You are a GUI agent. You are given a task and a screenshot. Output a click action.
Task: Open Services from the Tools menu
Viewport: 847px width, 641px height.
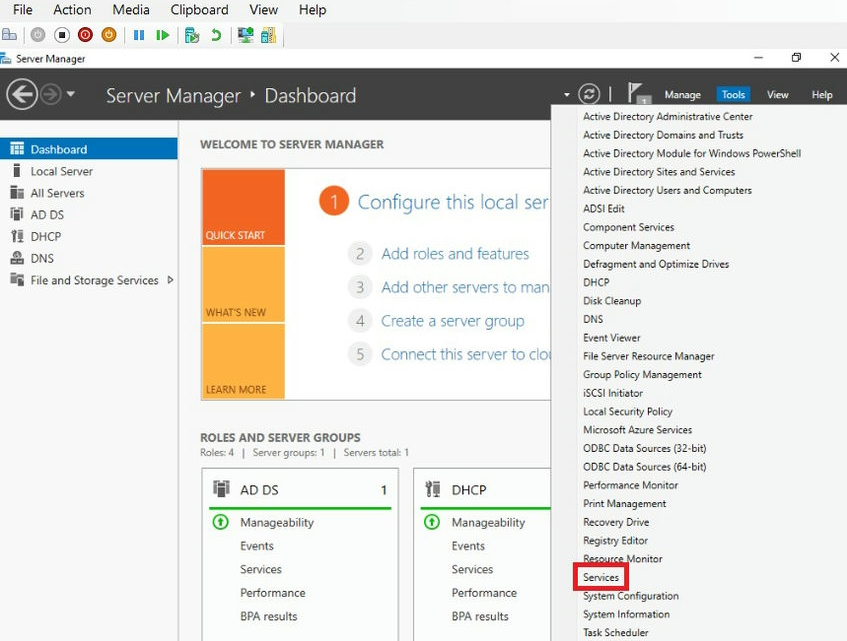click(x=601, y=577)
